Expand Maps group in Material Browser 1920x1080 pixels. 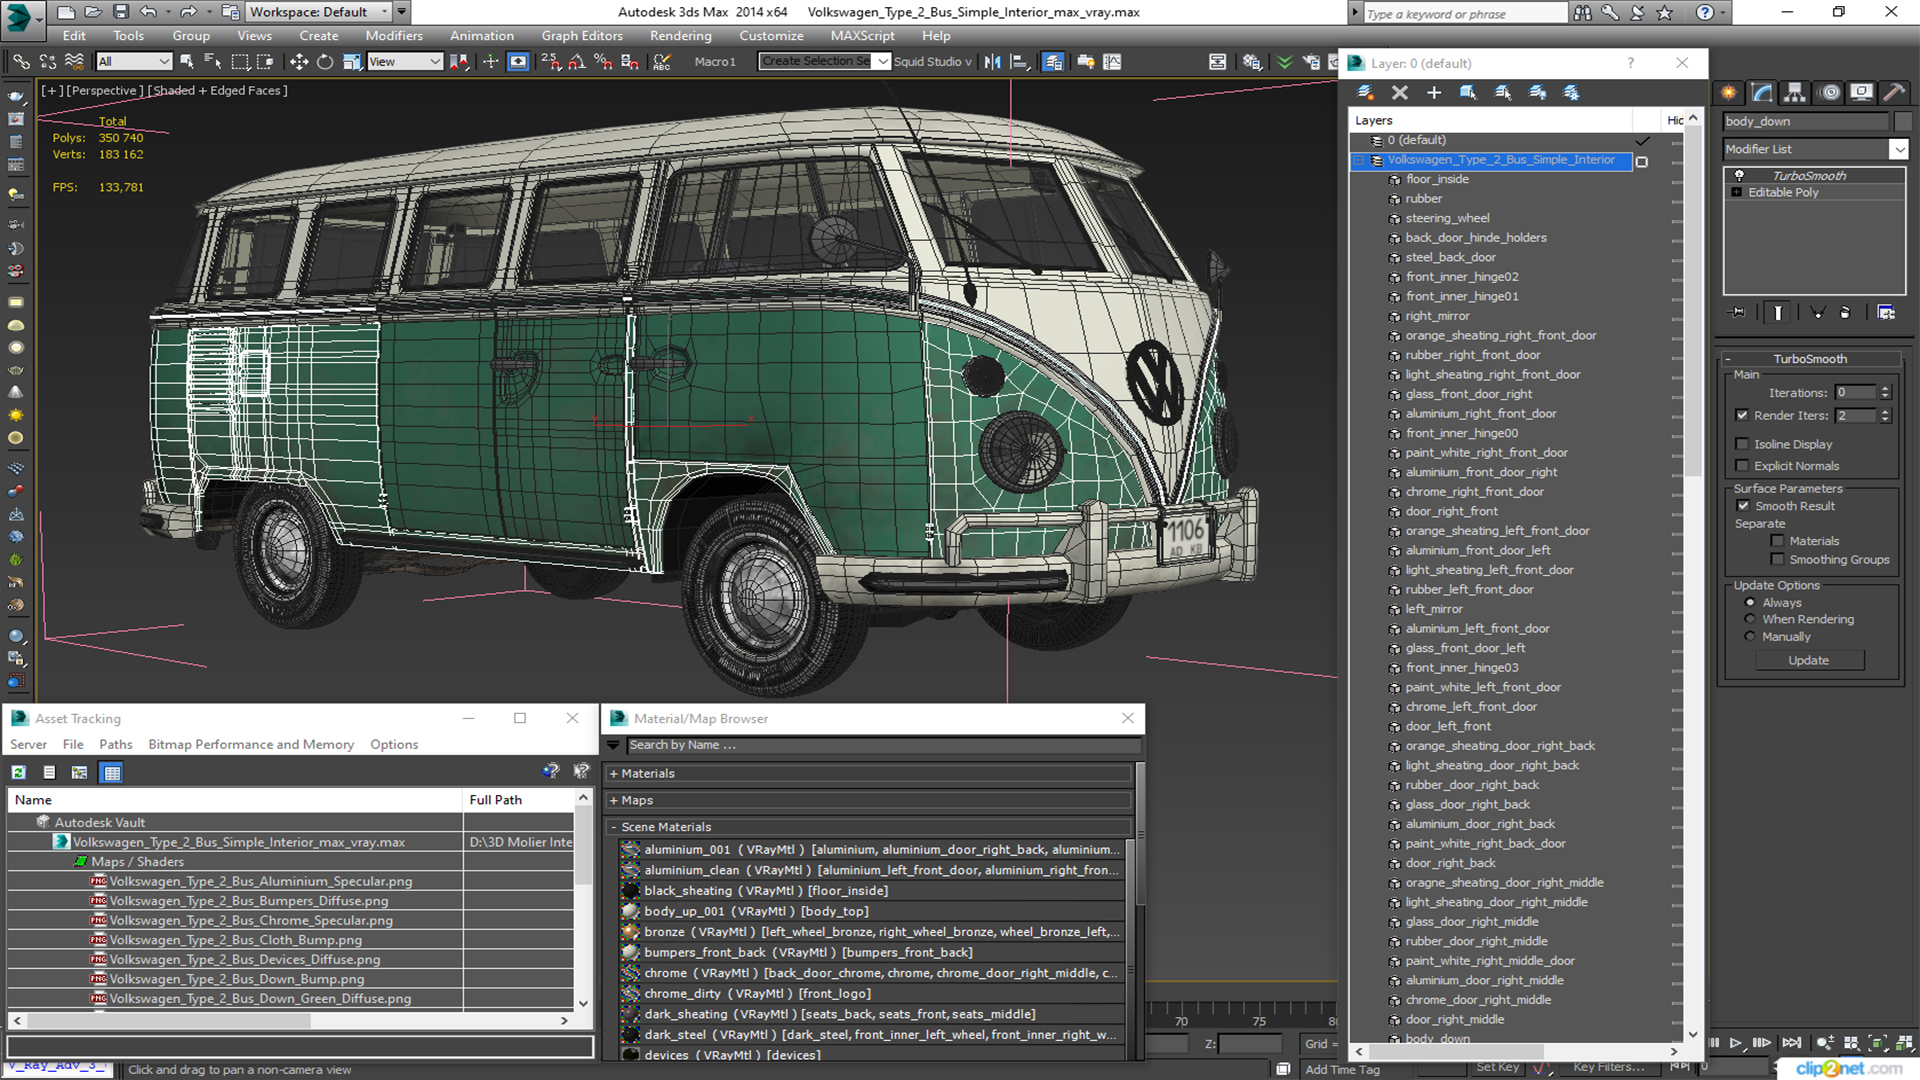pos(614,800)
